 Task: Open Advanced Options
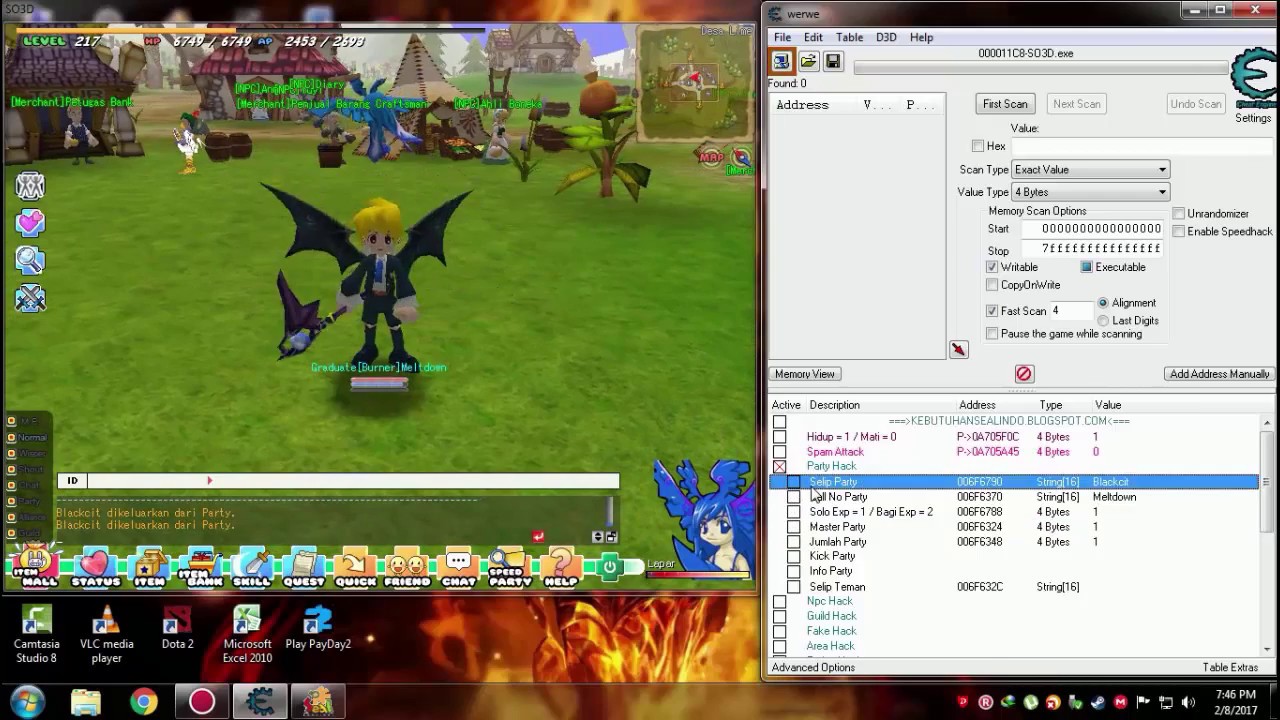point(813,668)
